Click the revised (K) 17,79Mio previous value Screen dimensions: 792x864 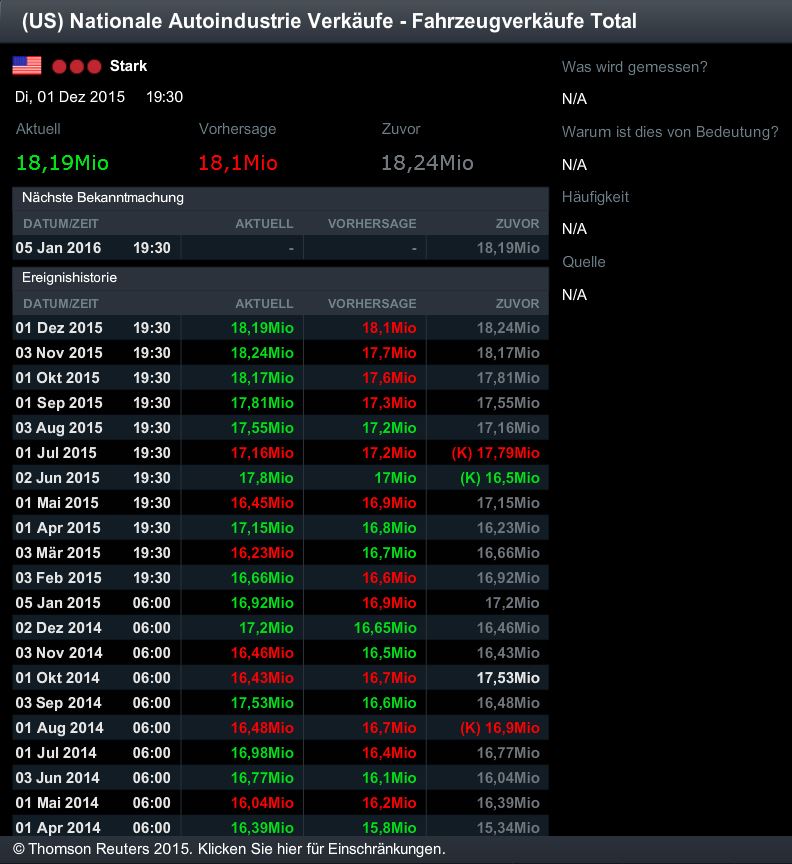coord(495,453)
